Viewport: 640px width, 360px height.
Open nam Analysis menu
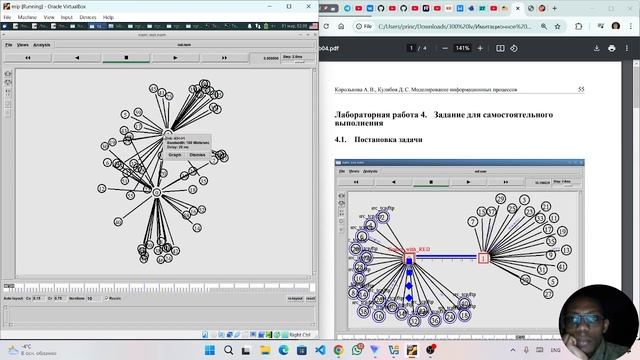(42, 45)
